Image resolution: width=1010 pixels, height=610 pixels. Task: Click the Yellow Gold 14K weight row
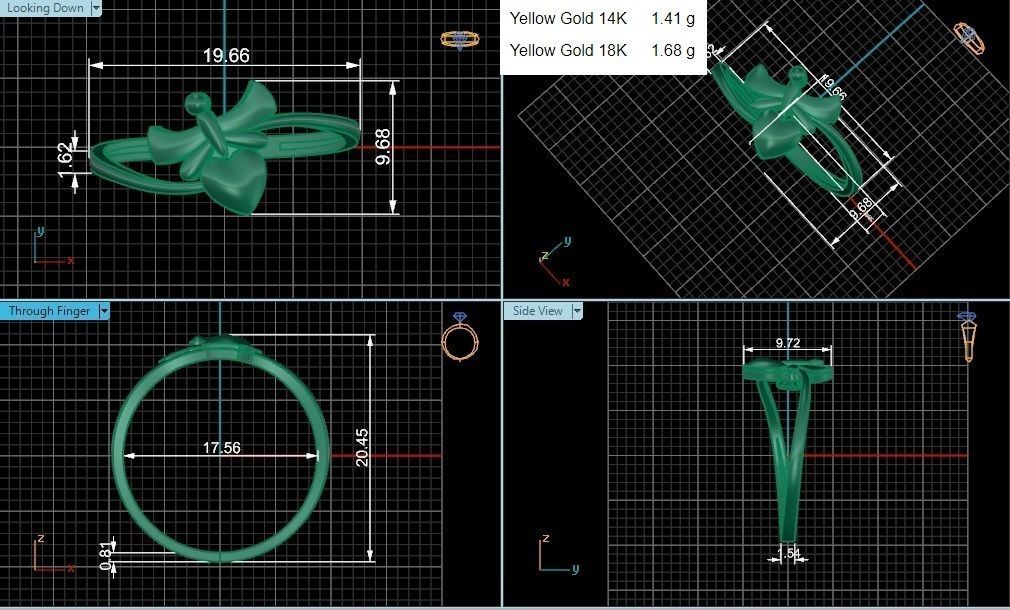(x=602, y=19)
